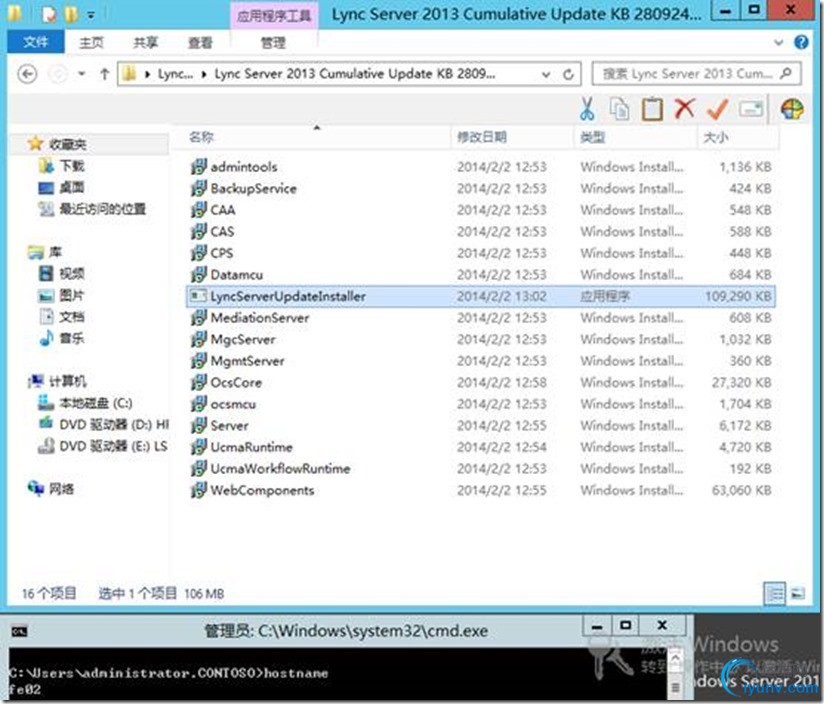Screen dimensions: 824x704
Task: Click the rename icon right of the checkmark
Action: pos(750,109)
